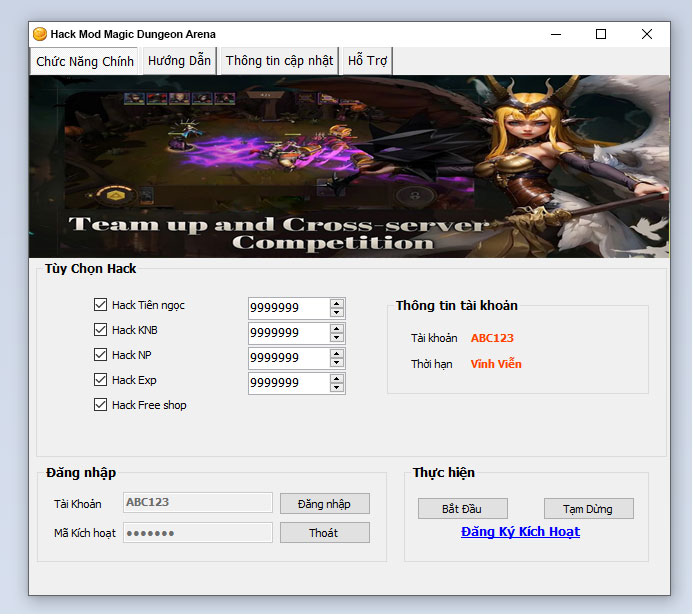Screen dimensions: 693x616
Task: Uncheck the Hack Tiên ngọc checkbox
Action: click(100, 304)
